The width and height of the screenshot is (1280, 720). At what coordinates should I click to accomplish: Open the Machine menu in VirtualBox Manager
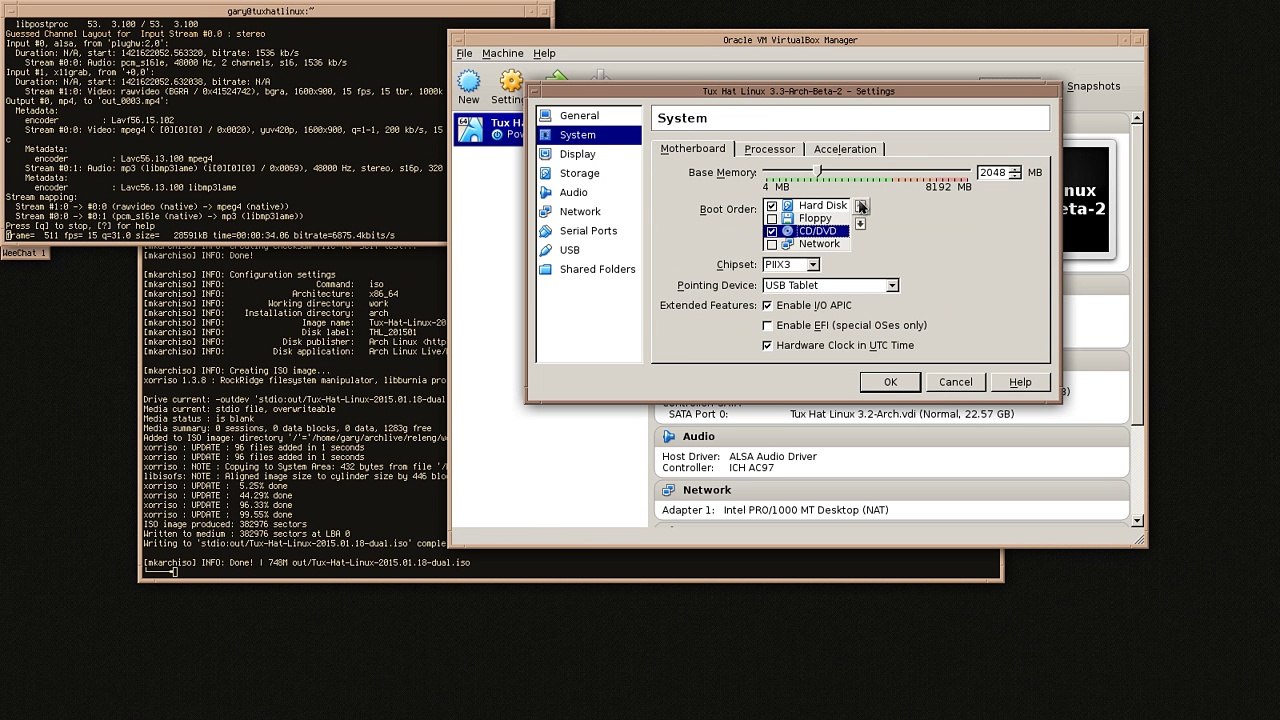[x=502, y=54]
